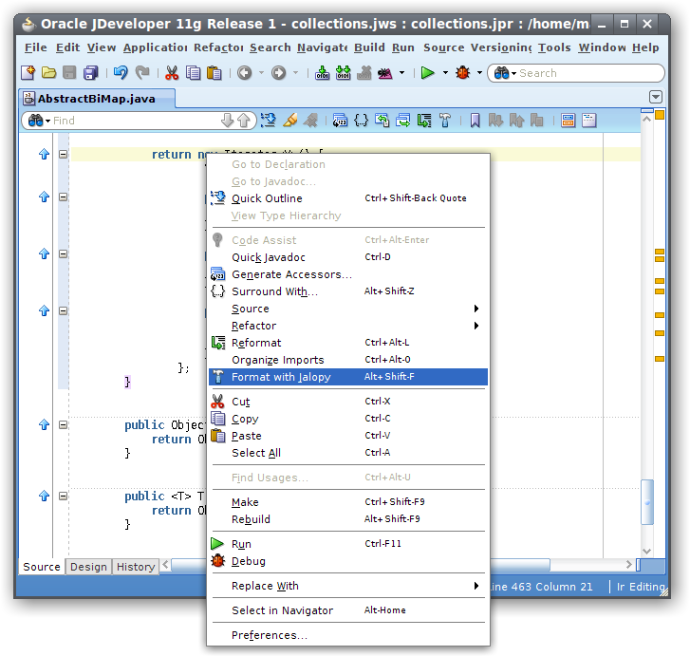Click override arrow beside 'return new' line

[x=44, y=154]
